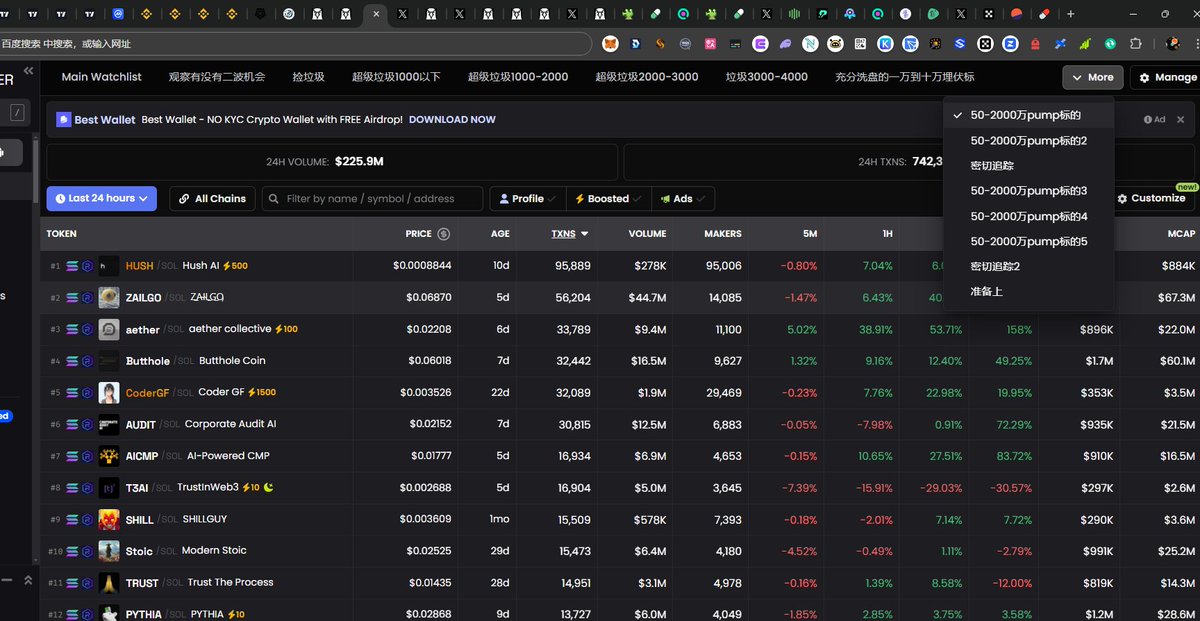Toggle the Ads filter

coord(682,199)
